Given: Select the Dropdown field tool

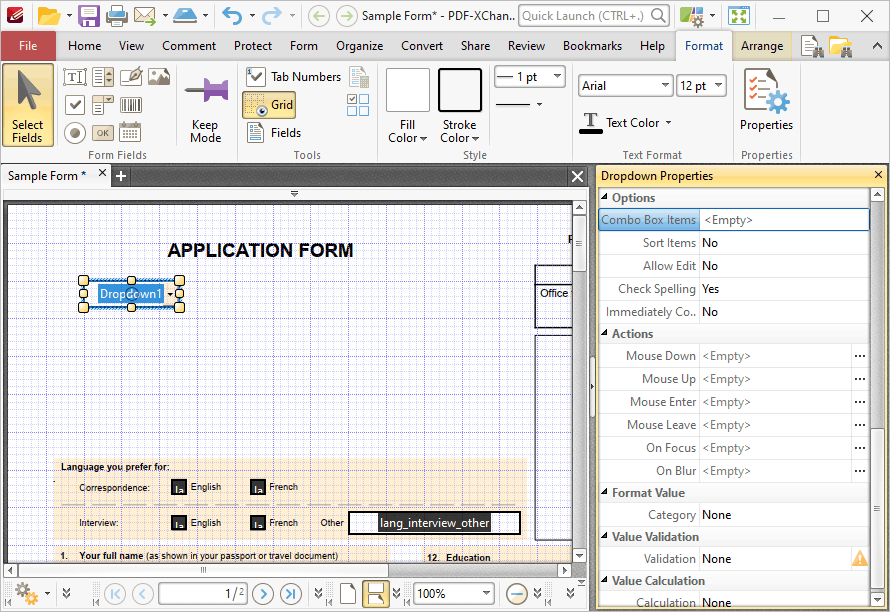Looking at the screenshot, I should [x=103, y=104].
